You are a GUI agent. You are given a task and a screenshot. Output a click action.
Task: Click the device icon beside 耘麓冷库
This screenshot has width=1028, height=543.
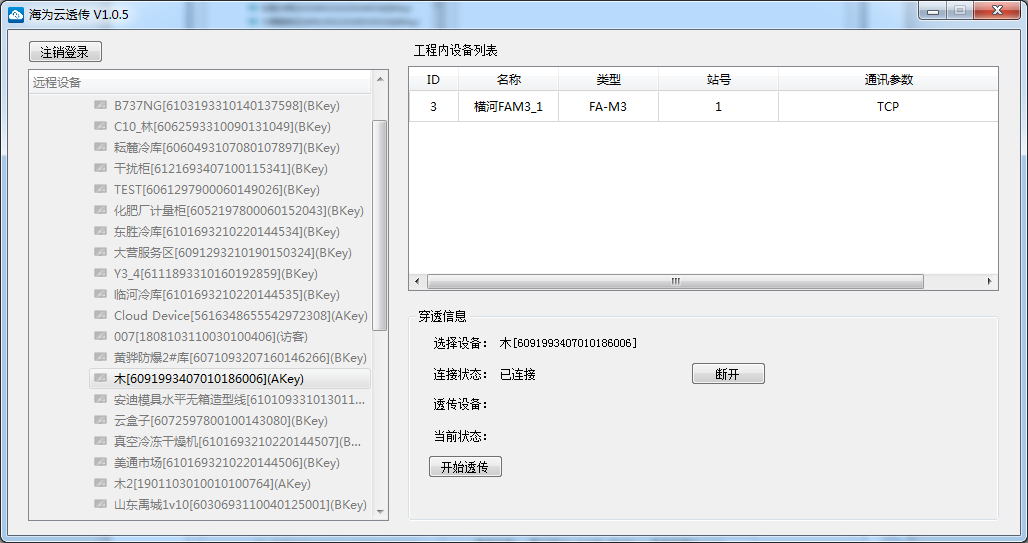click(100, 147)
